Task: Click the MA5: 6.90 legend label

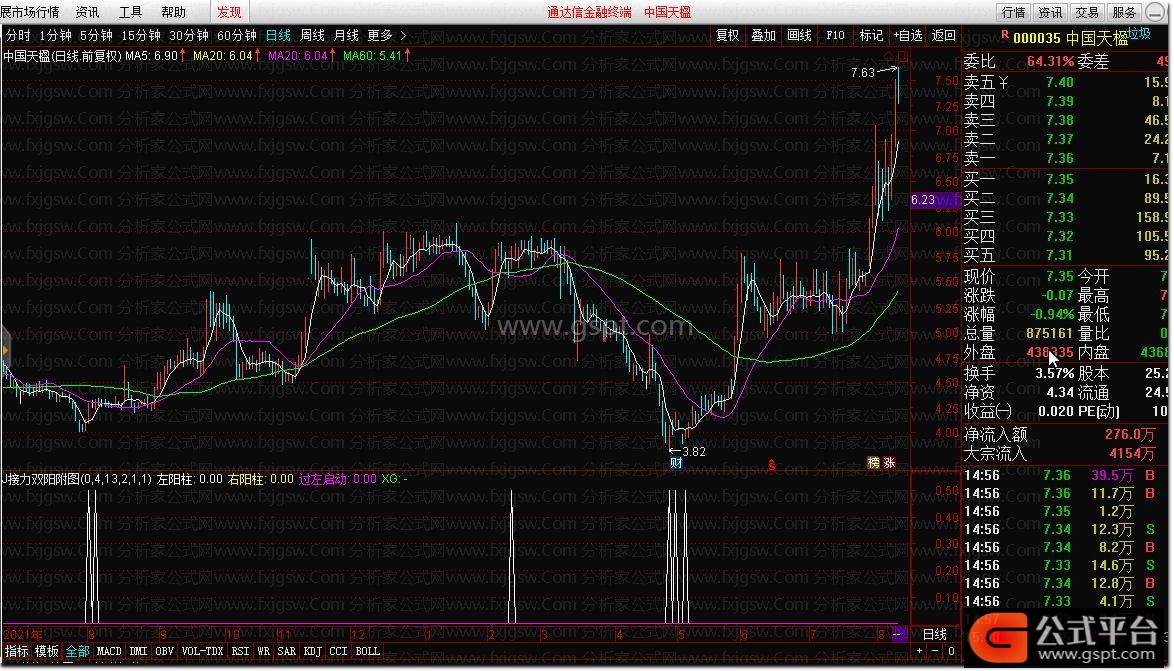Action: click(x=152, y=55)
